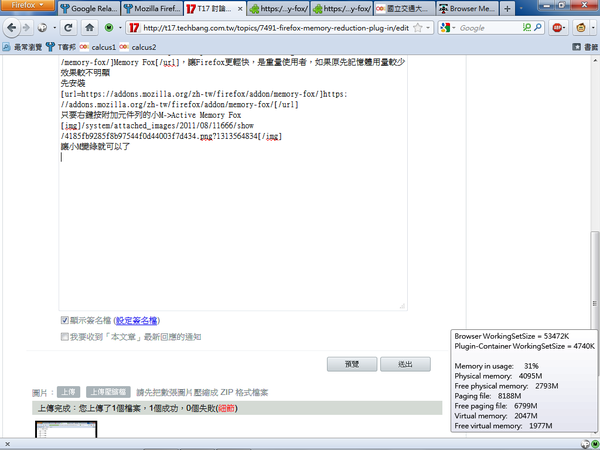The image size is (600, 450).
Task: Click 上傳完成 upload status message text
Action: coord(137,408)
